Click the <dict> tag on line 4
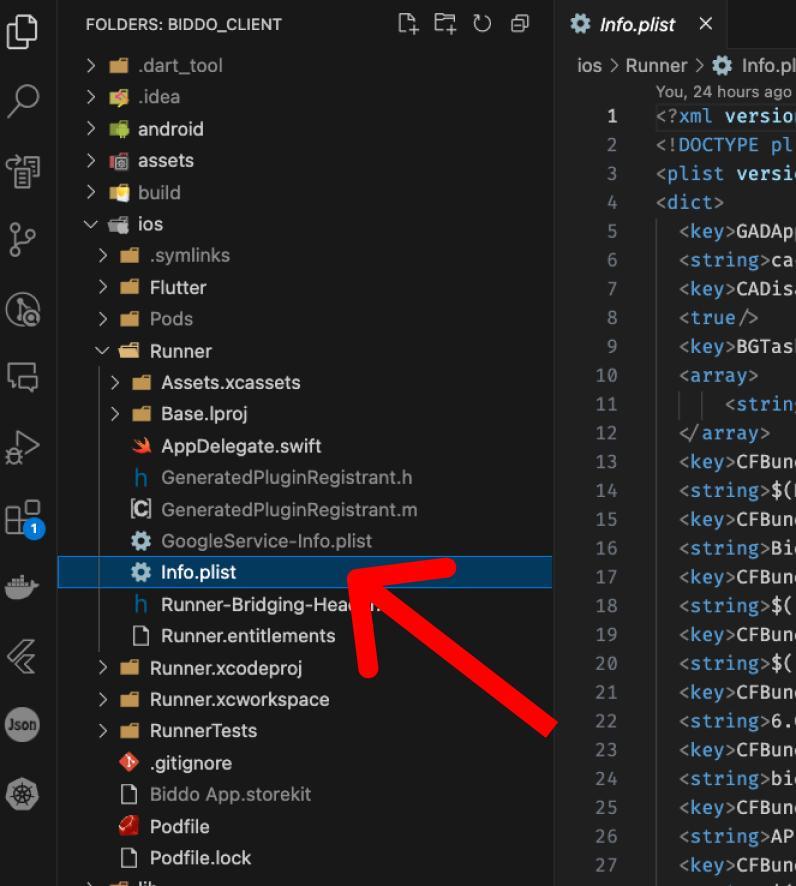The image size is (796, 886). click(x=690, y=202)
